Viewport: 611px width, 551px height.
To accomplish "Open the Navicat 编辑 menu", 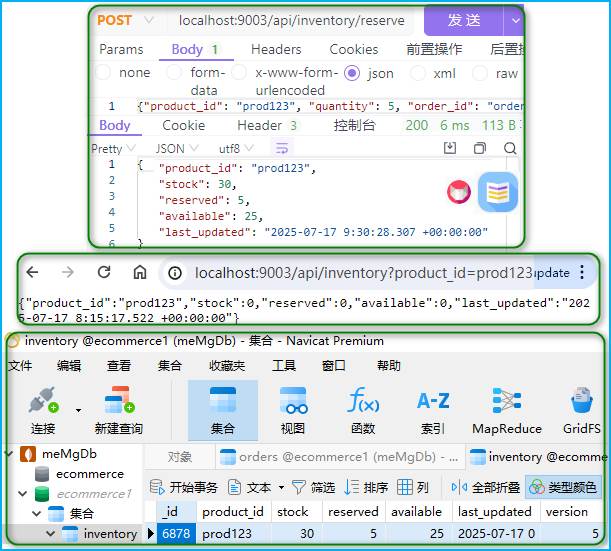I will [x=69, y=366].
